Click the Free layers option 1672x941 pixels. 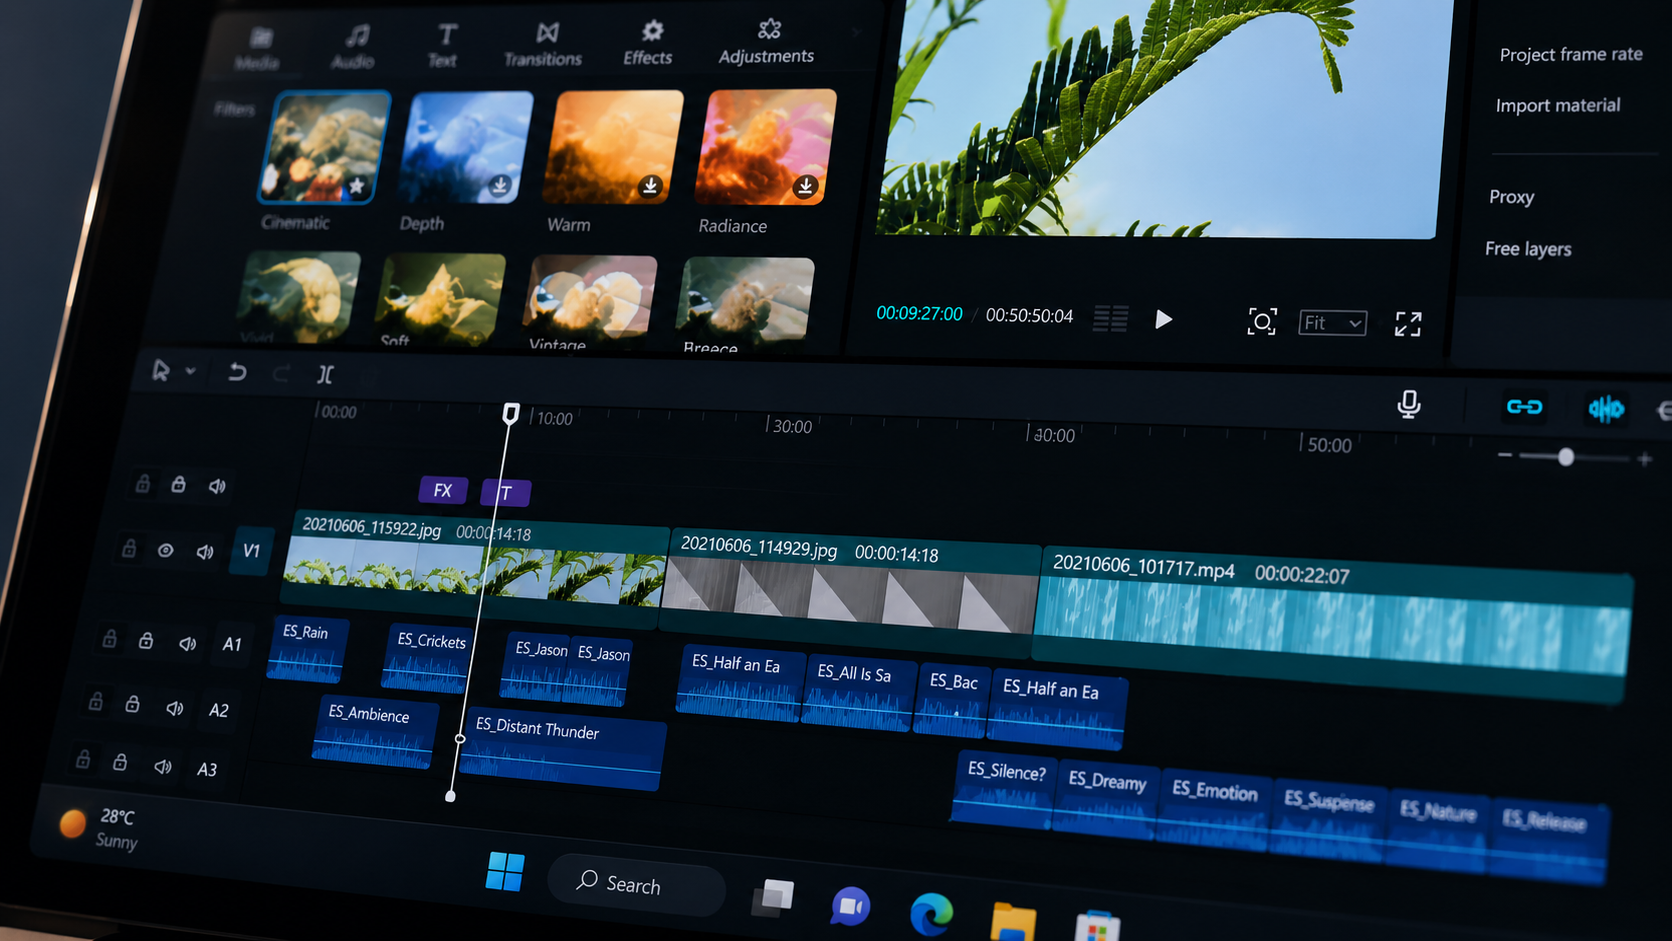[x=1528, y=248]
